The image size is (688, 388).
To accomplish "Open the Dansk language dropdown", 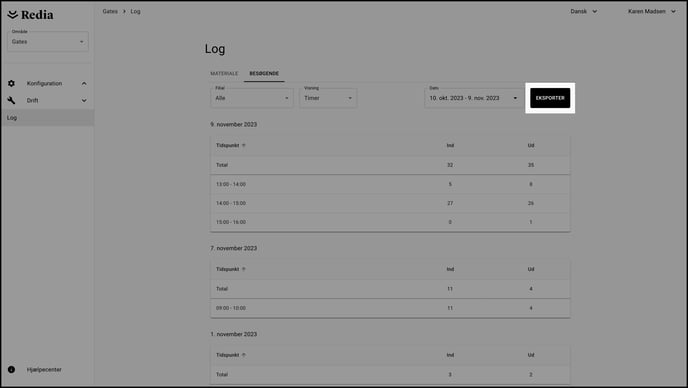I will 584,11.
